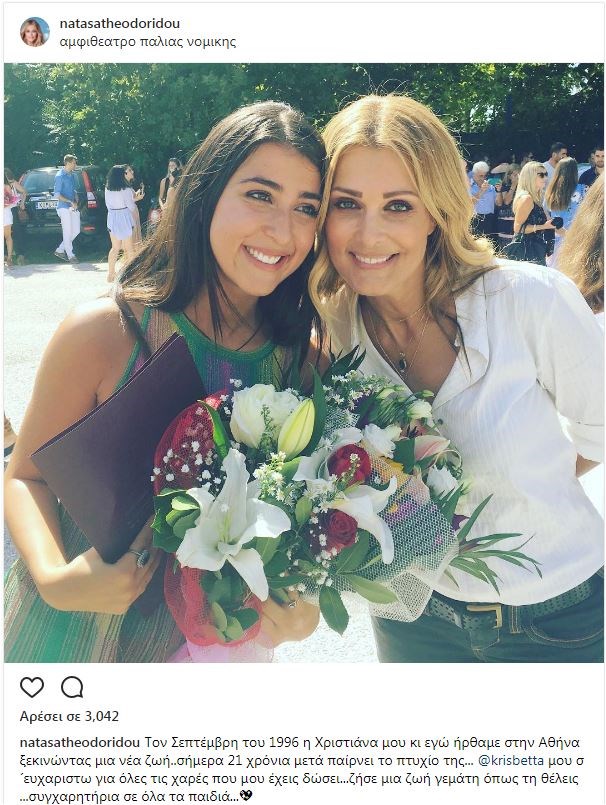Click the broken heart emoji ending caption
The width and height of the screenshot is (606, 805).
[246, 796]
